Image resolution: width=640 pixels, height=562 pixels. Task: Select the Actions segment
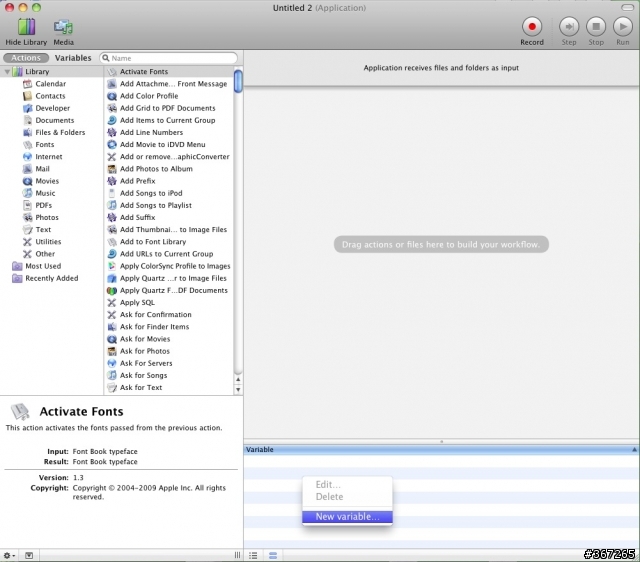pyautogui.click(x=26, y=58)
